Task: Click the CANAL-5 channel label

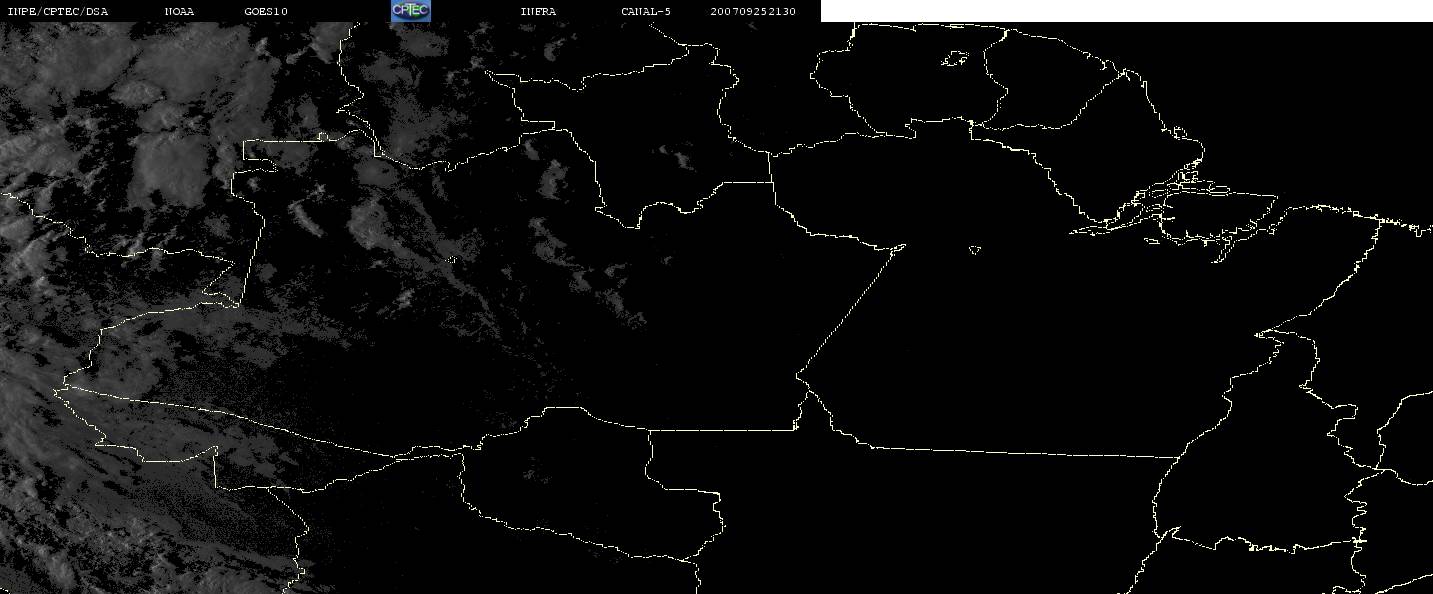Action: [646, 12]
